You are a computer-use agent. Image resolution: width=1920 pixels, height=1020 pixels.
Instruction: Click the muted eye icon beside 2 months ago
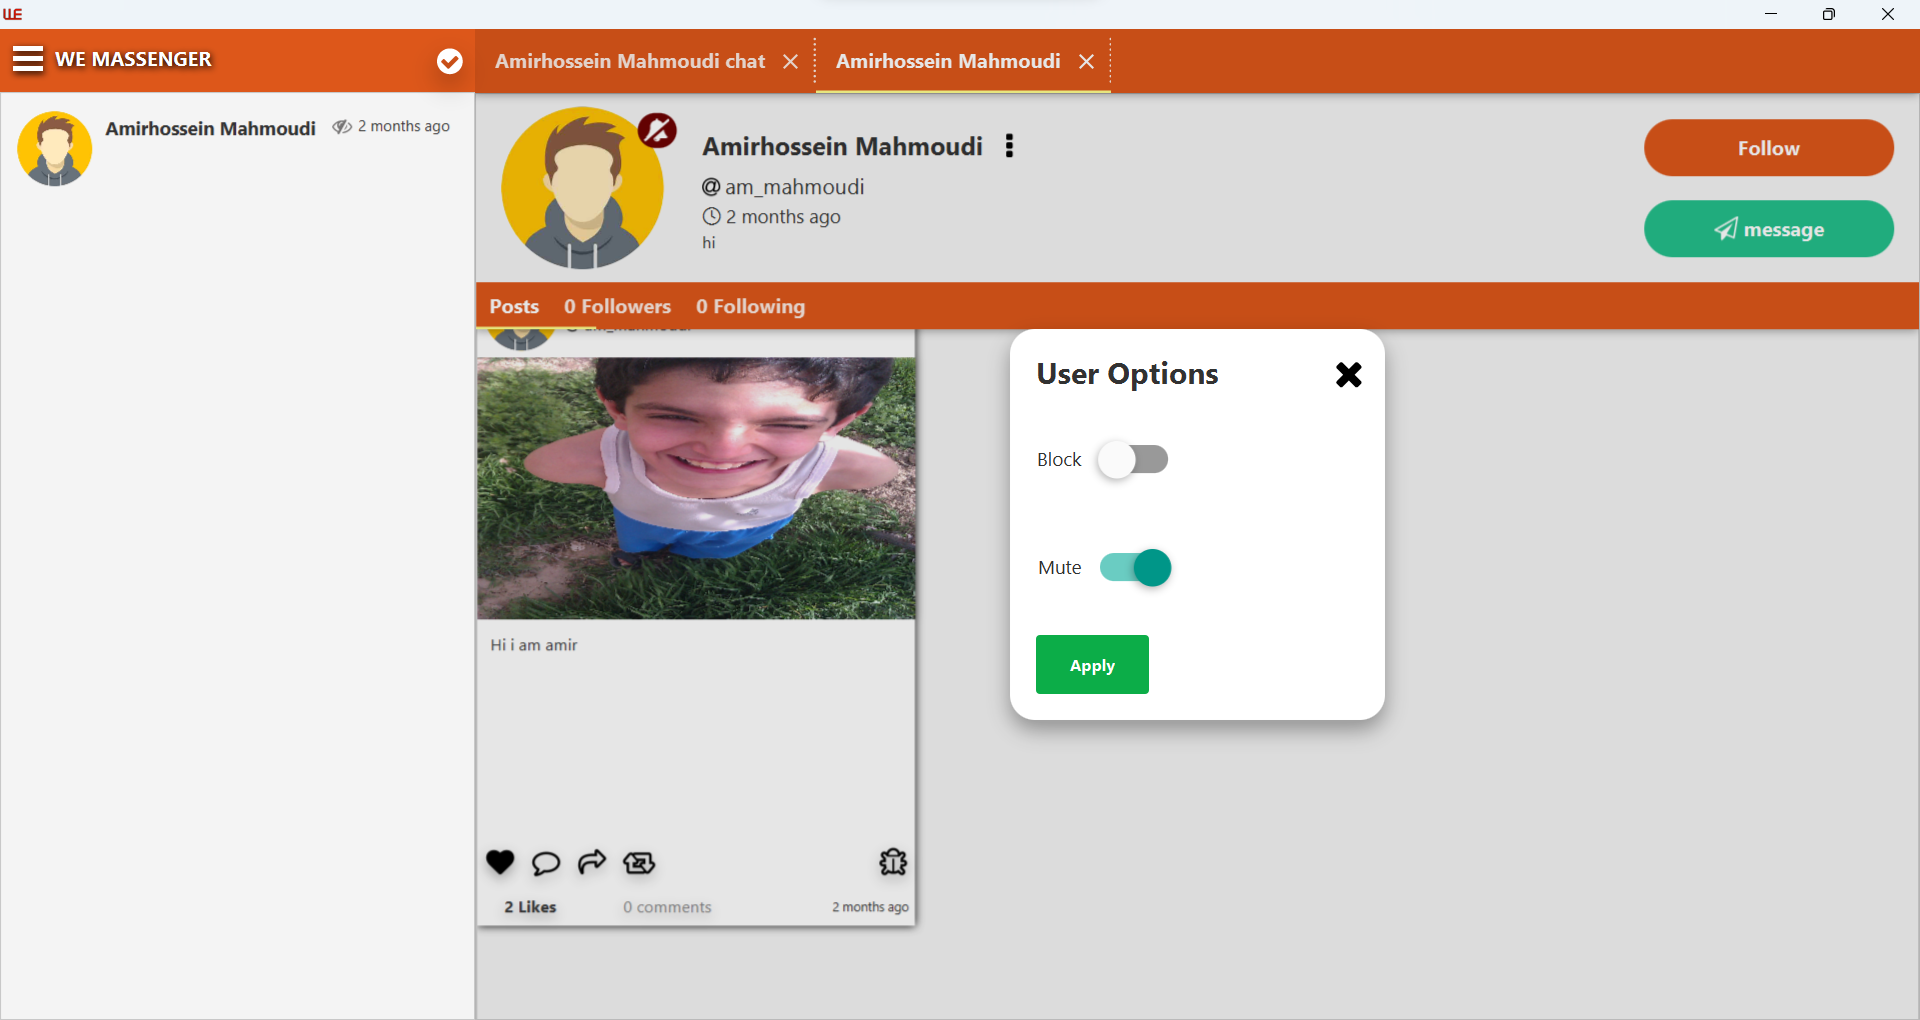point(342,127)
